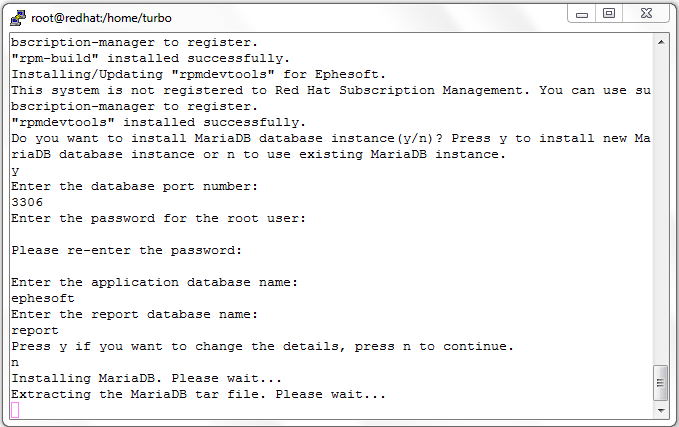Click the vertical scrollbar thumb
Viewport: 679px width, 427px height.
click(660, 383)
